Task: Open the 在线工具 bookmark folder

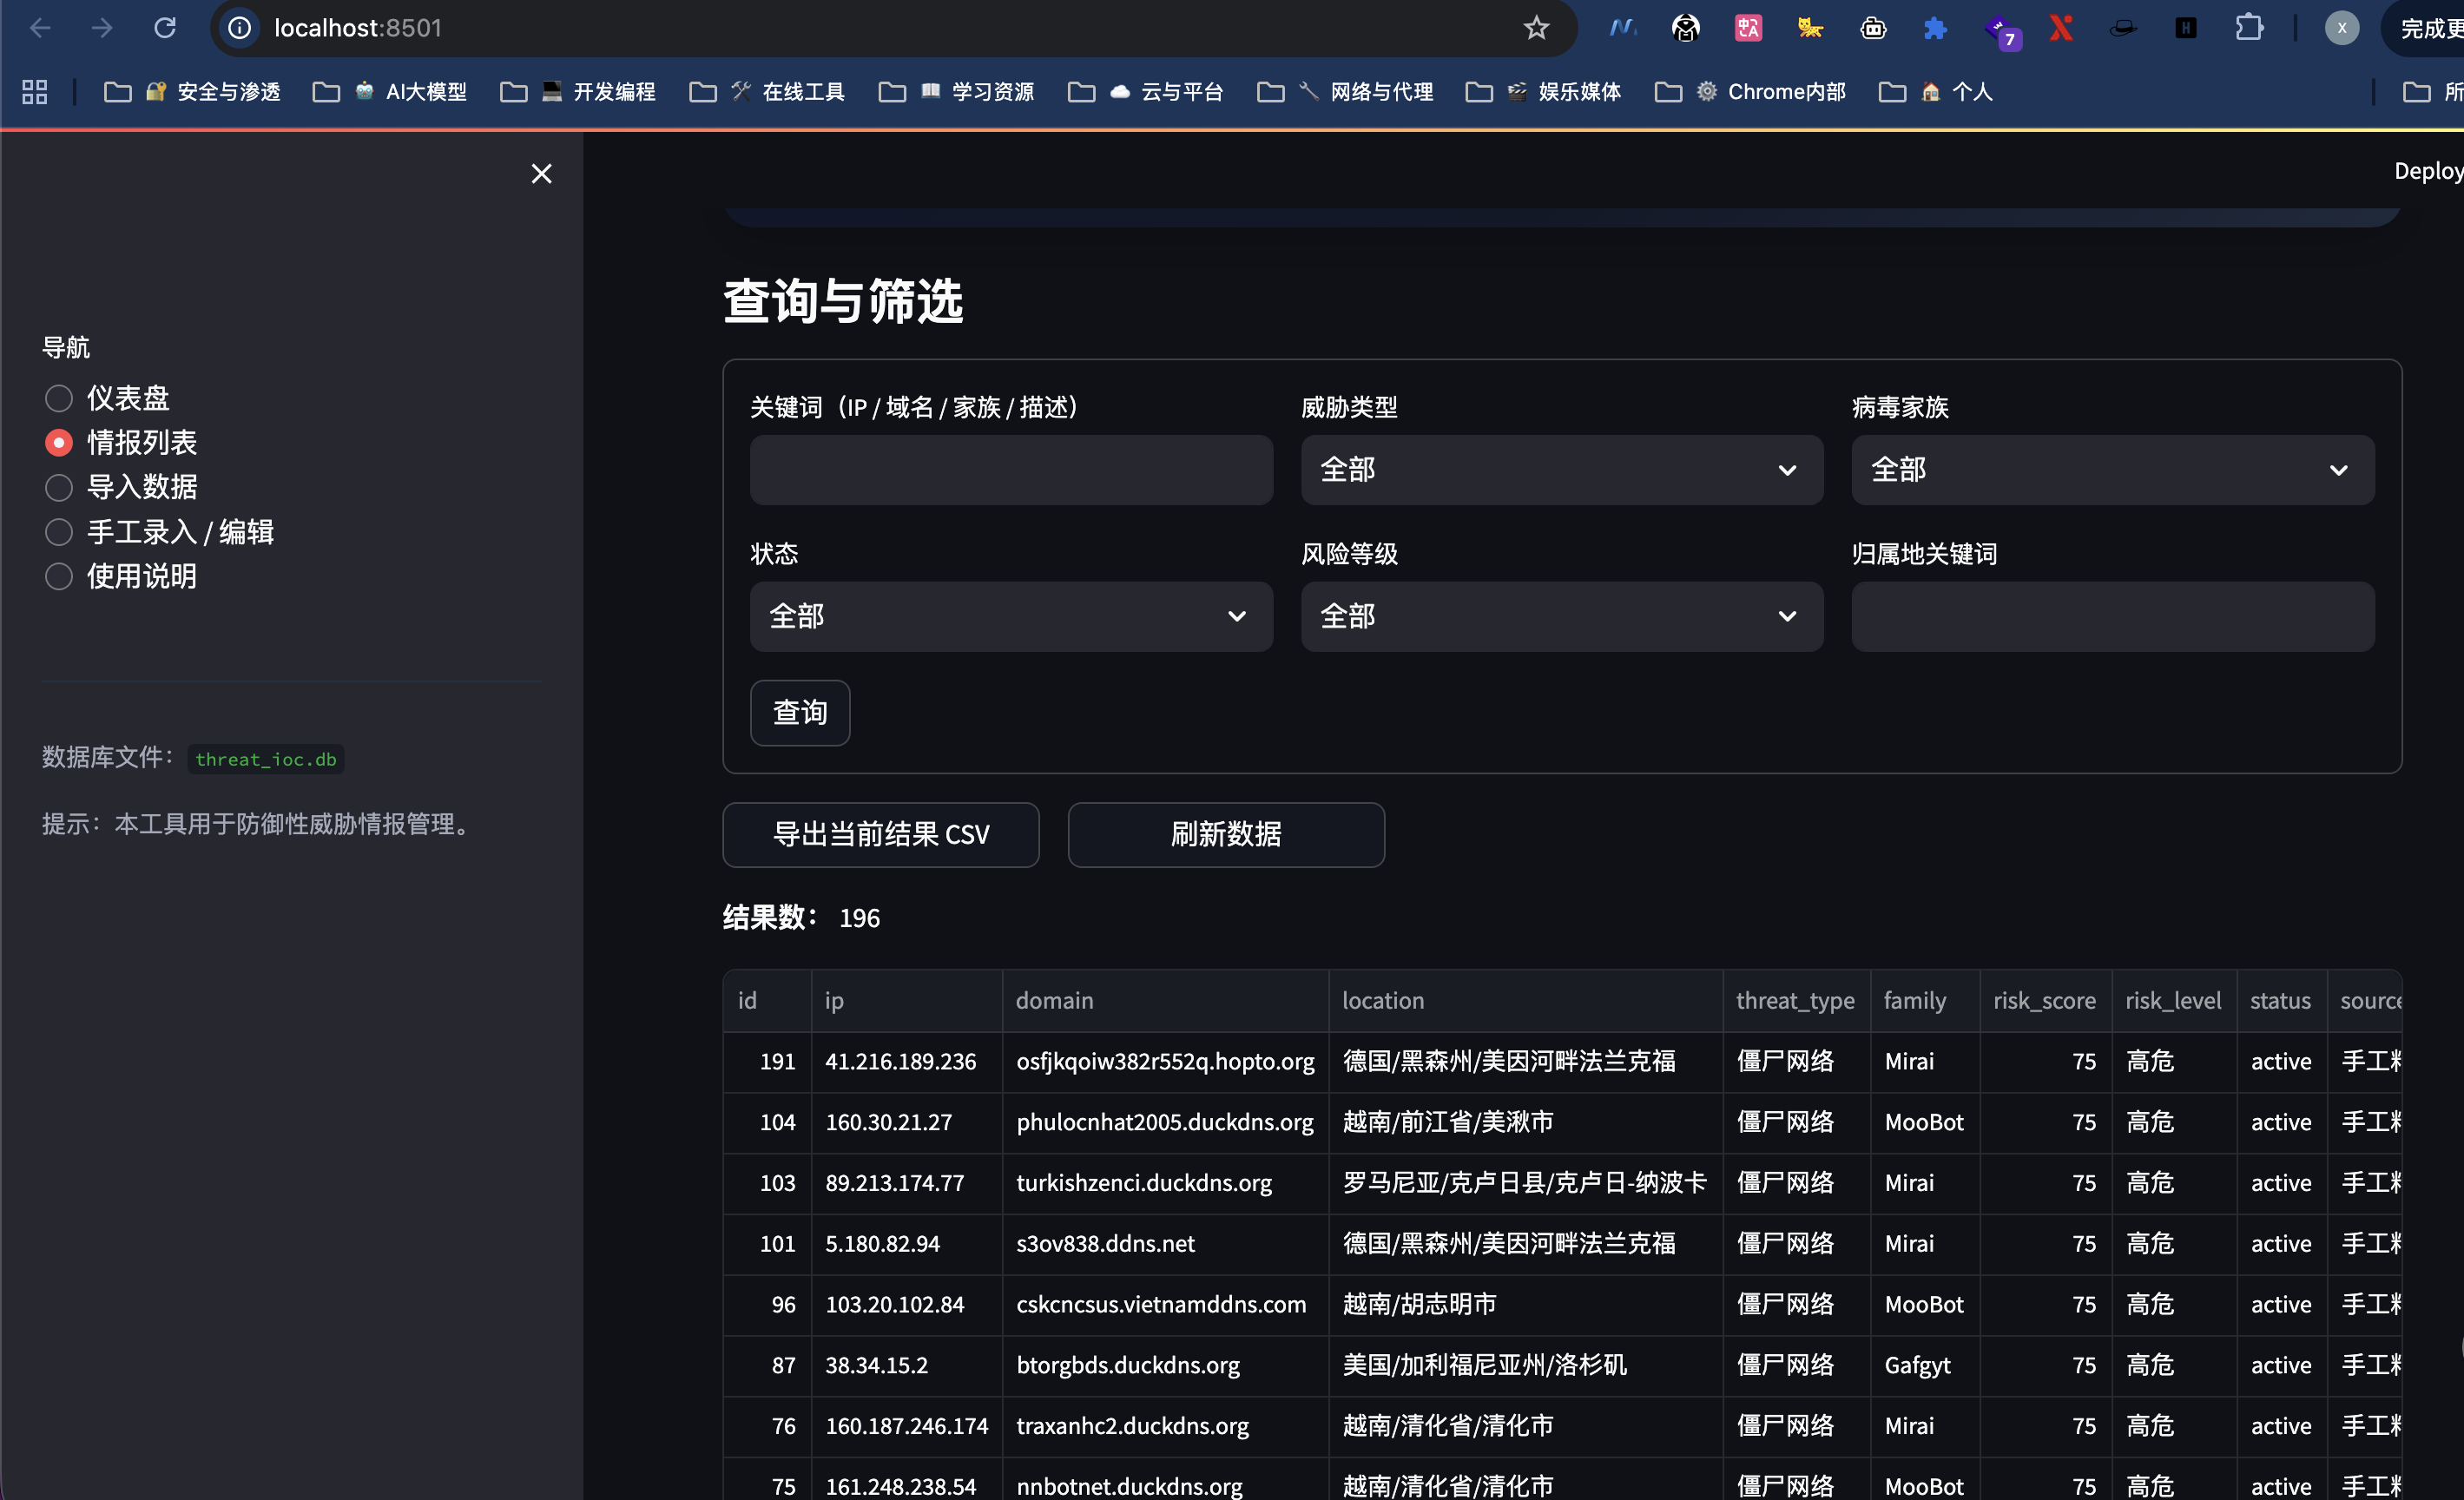Action: [767, 92]
